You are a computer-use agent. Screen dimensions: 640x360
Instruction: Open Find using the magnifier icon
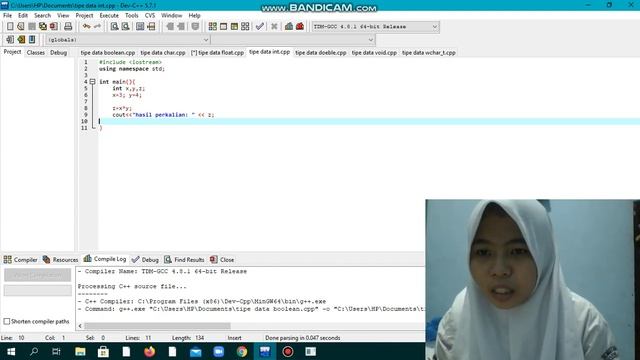(x=115, y=27)
